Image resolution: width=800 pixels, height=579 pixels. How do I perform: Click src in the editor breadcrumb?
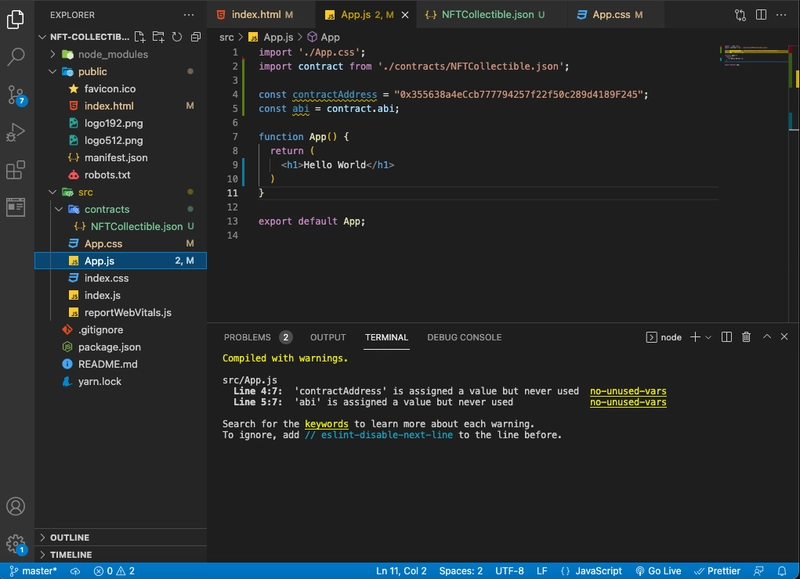tap(227, 37)
